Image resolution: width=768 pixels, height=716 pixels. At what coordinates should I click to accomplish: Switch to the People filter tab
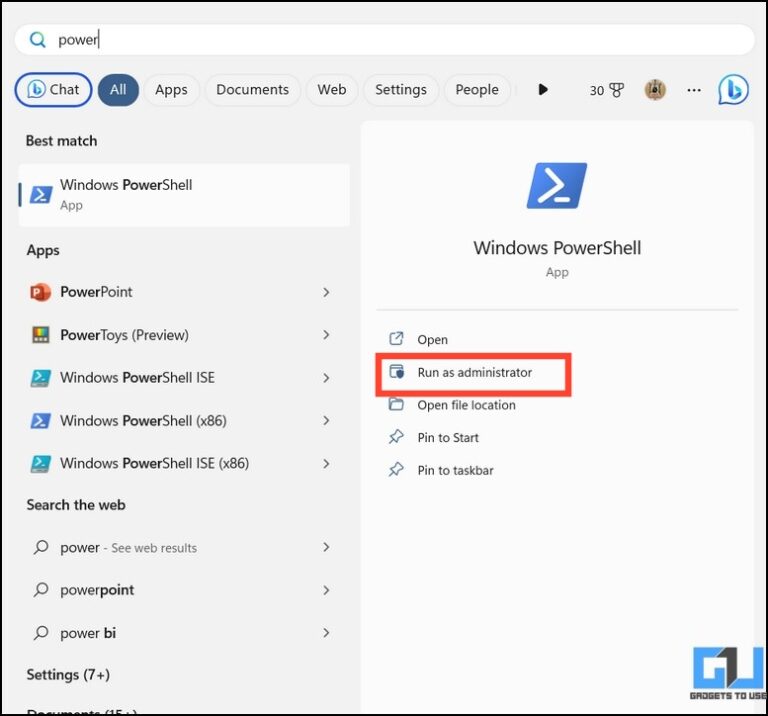[477, 90]
